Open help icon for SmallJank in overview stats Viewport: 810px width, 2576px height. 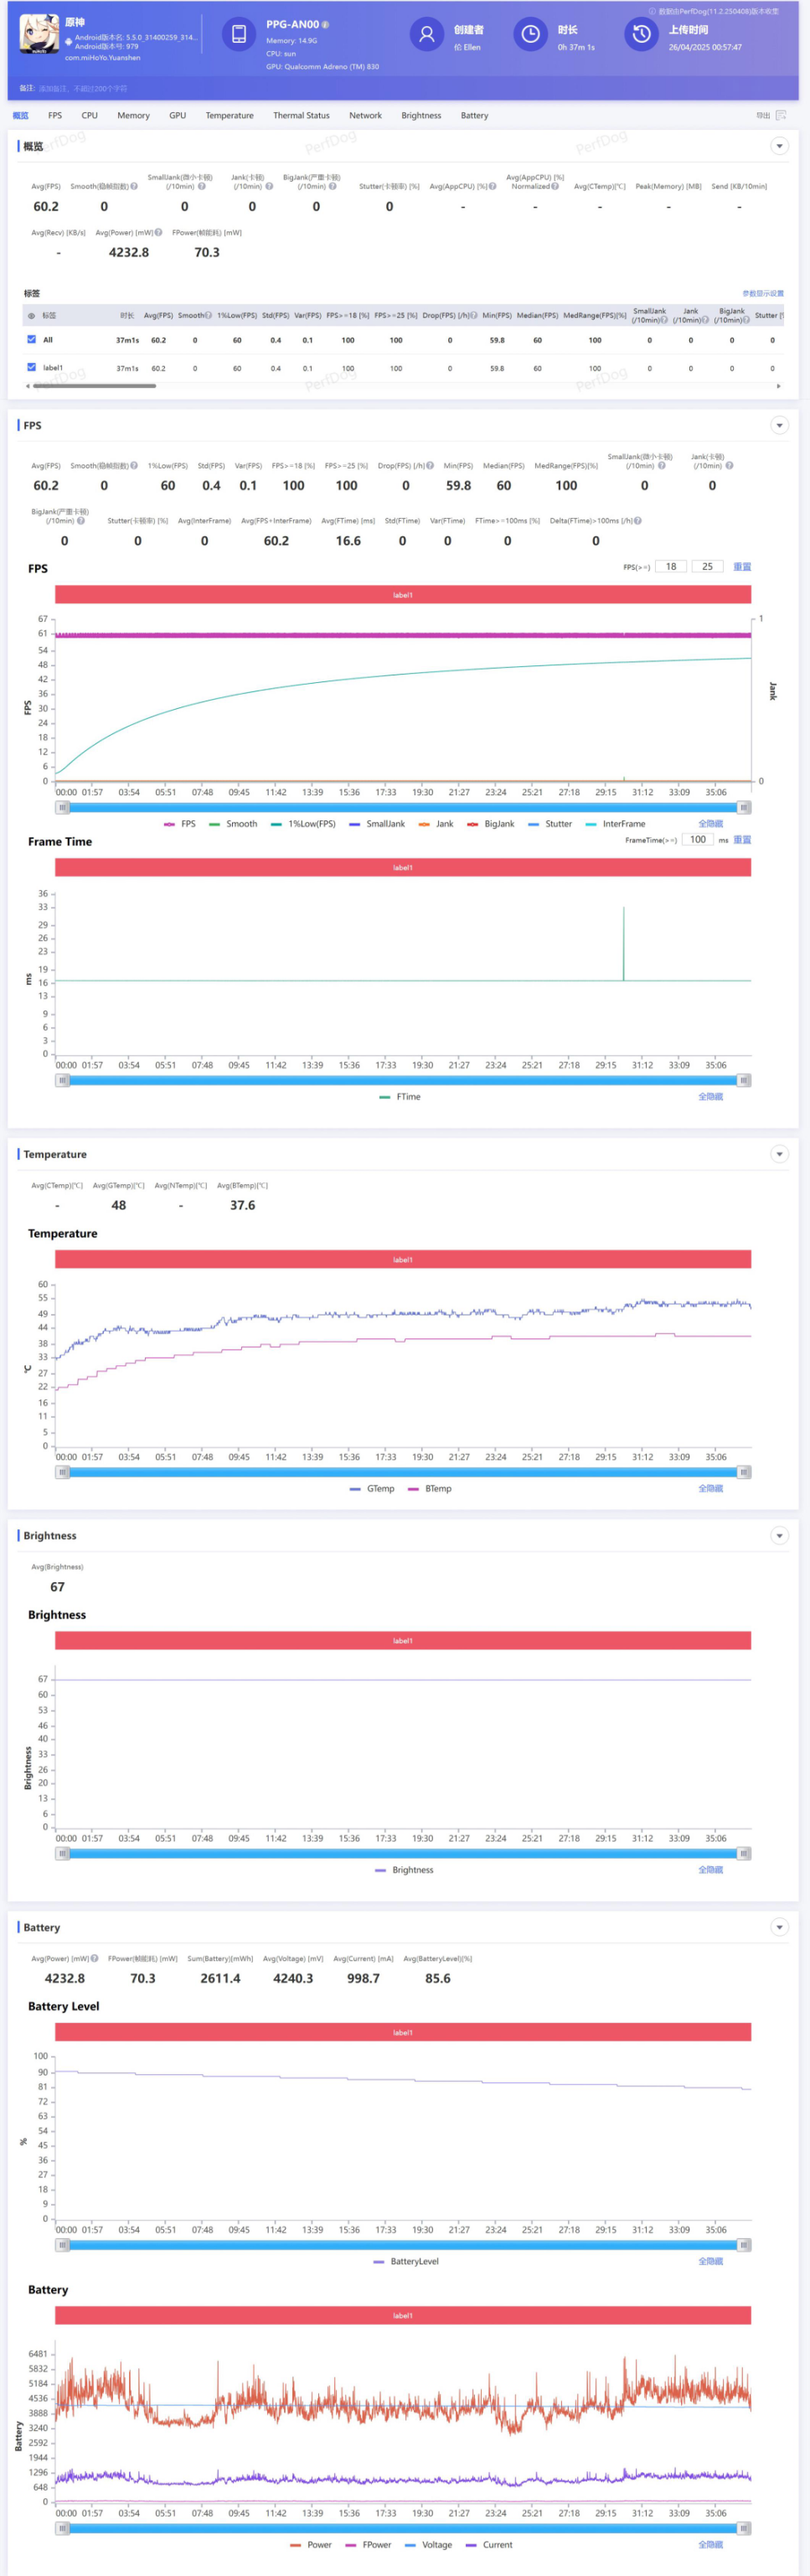201,186
